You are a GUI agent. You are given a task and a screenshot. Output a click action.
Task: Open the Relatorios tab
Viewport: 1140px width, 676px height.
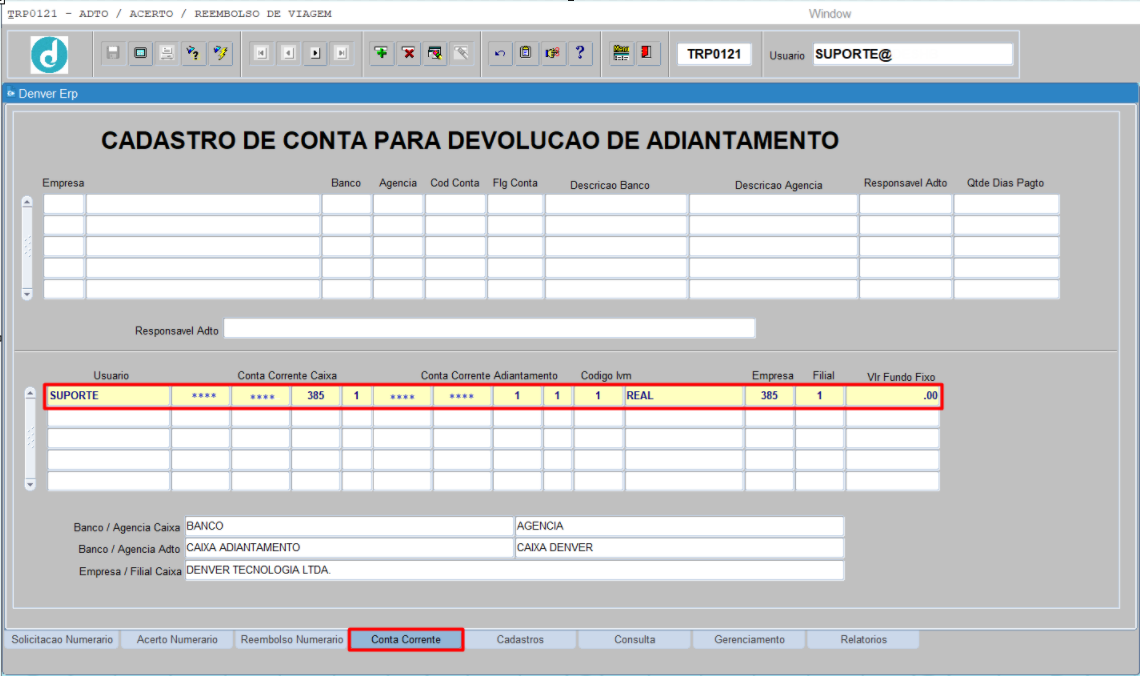[x=863, y=640]
